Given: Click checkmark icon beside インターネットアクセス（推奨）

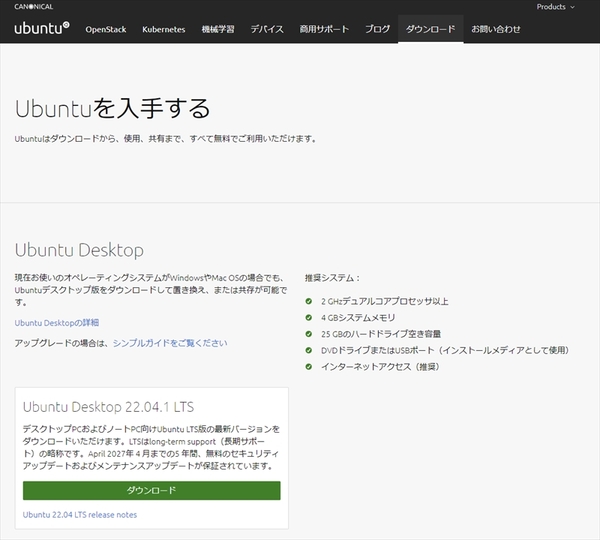Looking at the screenshot, I should [x=311, y=367].
